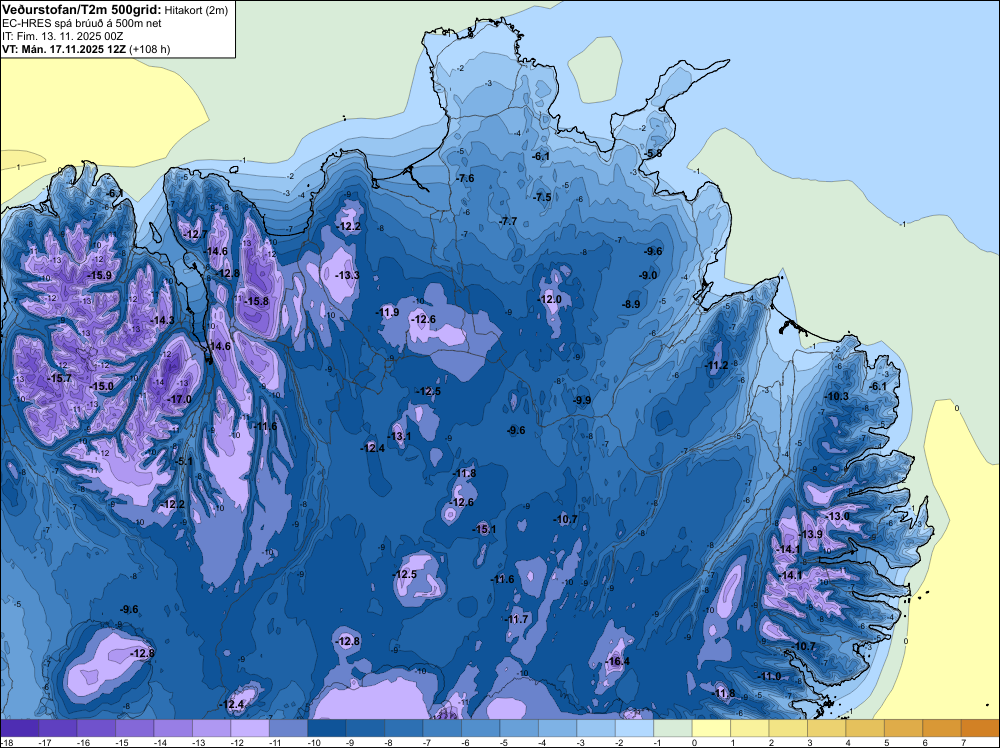Click the -12.0 temperature label

[549, 299]
